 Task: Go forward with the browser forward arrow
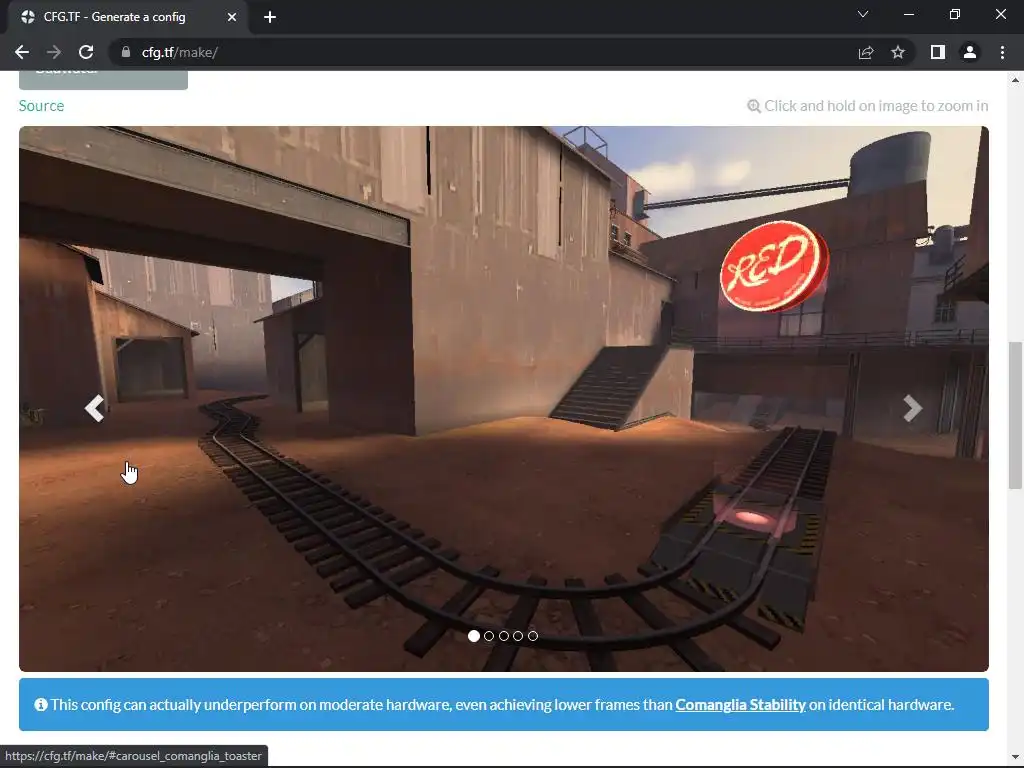pyautogui.click(x=54, y=52)
